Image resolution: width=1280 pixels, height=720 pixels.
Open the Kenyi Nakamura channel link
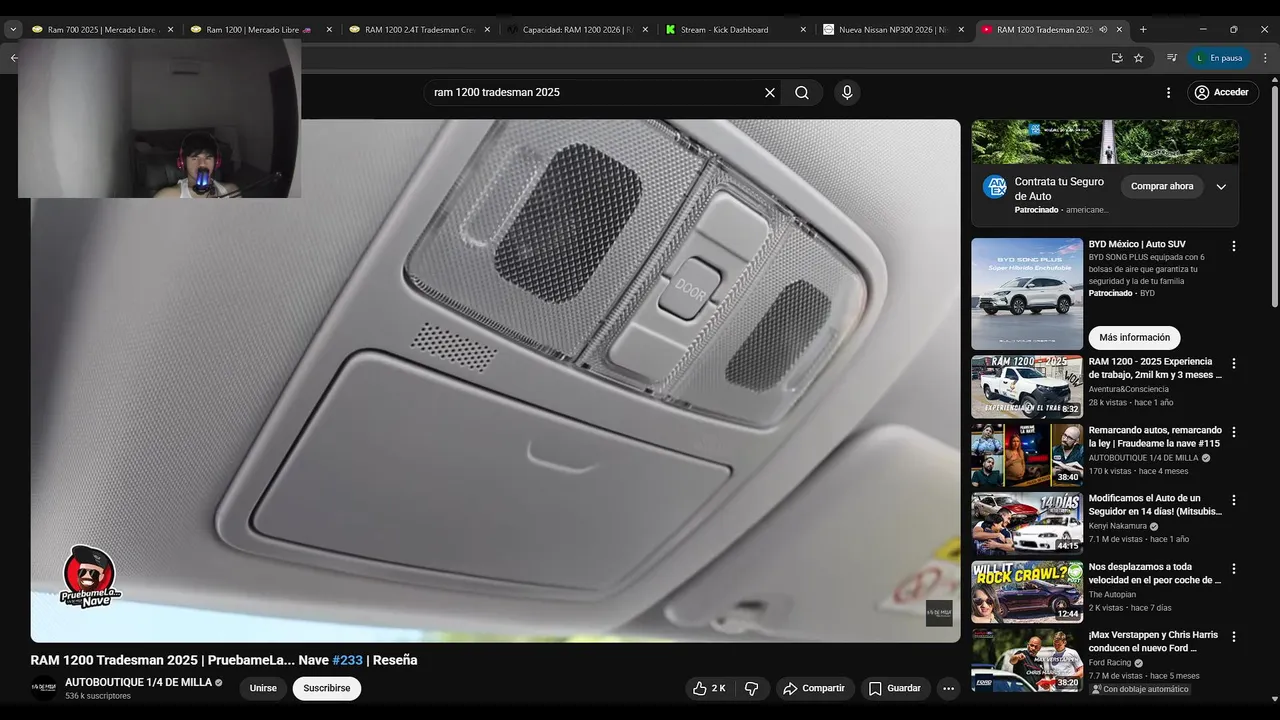point(1119,526)
